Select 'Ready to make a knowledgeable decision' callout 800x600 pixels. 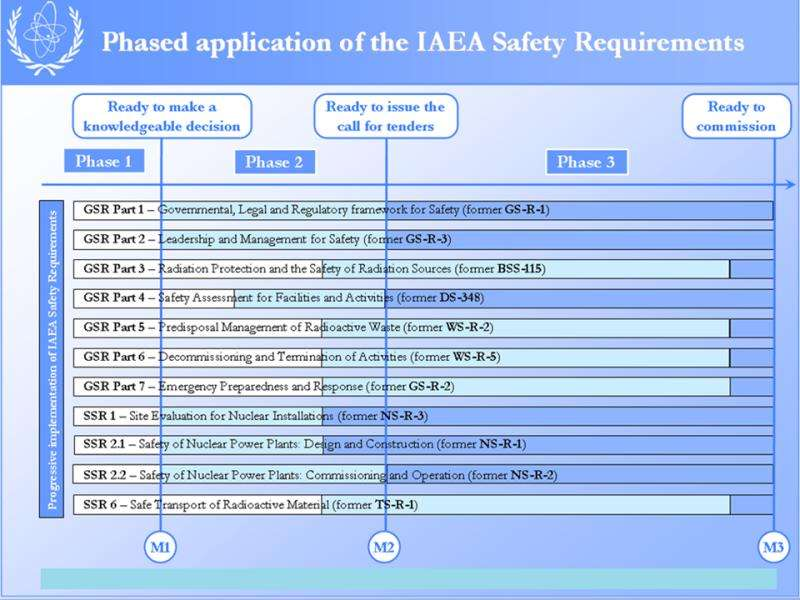click(x=162, y=117)
